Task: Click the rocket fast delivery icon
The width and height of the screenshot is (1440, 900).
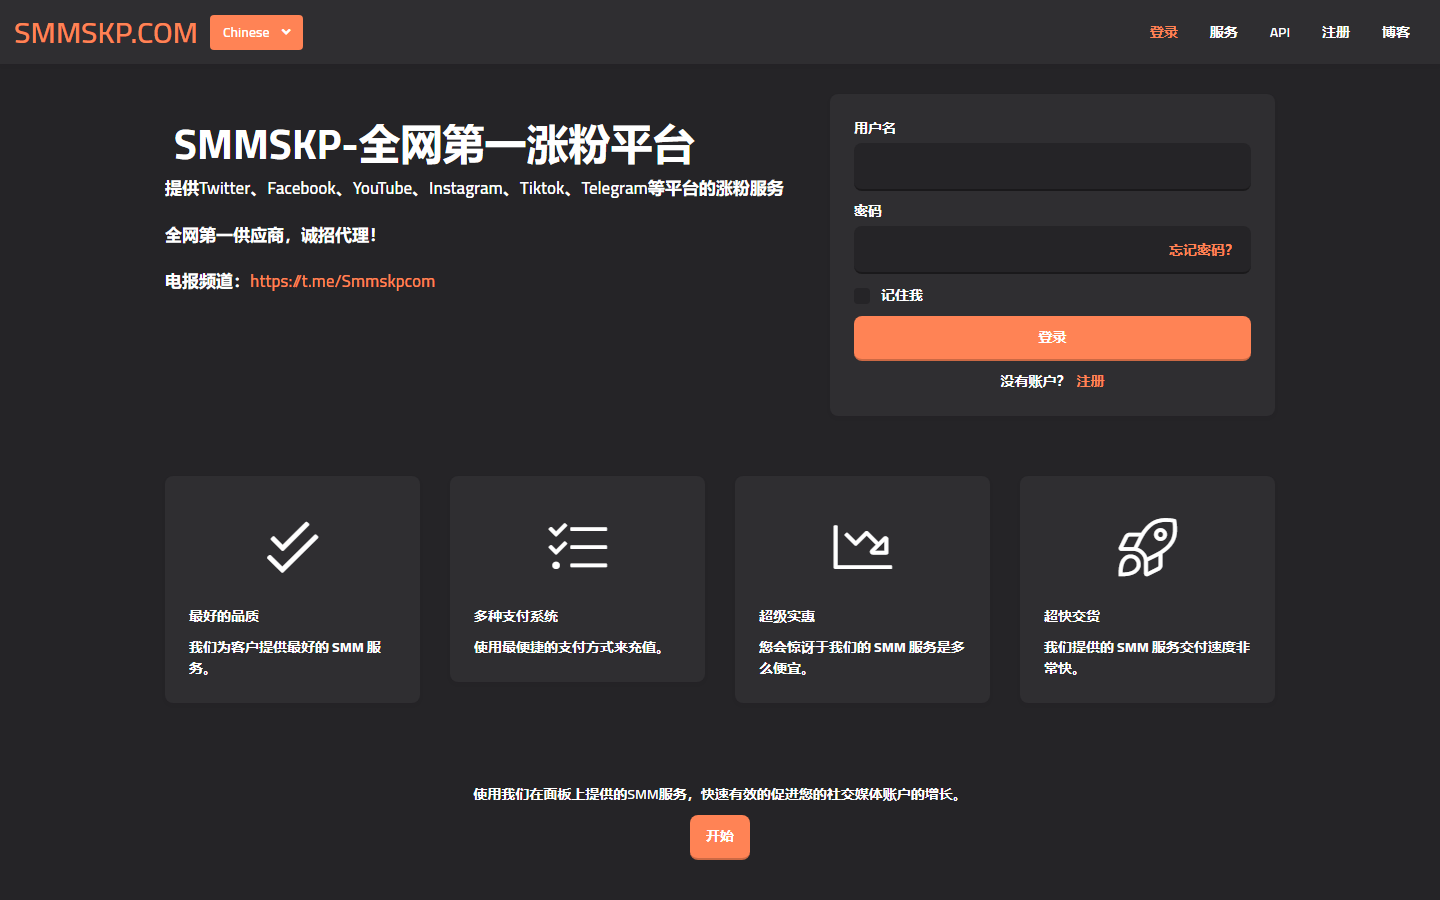Action: (x=1147, y=547)
